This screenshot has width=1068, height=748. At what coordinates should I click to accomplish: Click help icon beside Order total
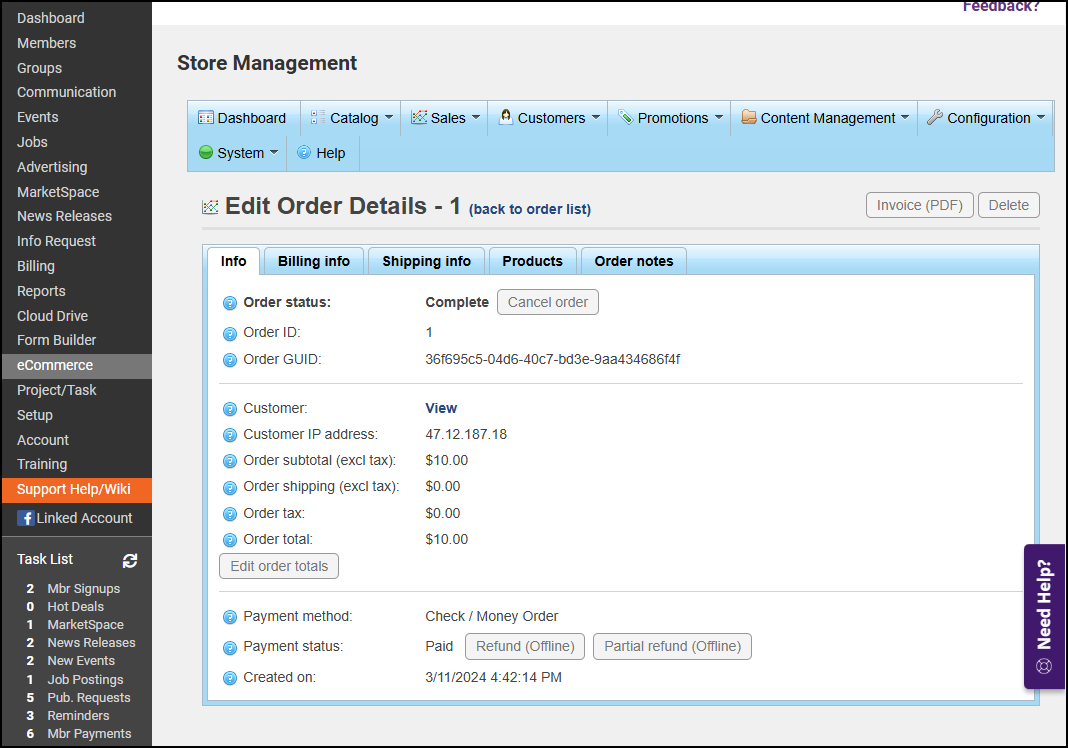(x=230, y=540)
